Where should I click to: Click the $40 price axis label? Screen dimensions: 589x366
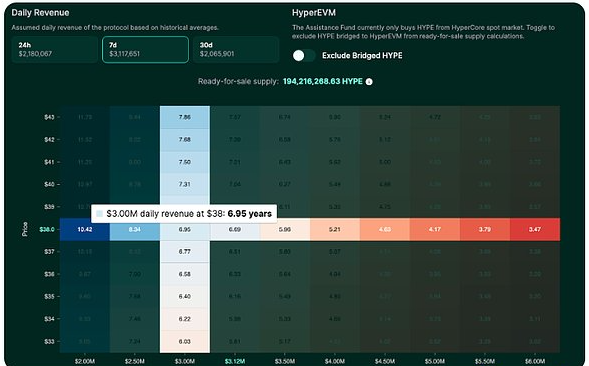point(49,185)
